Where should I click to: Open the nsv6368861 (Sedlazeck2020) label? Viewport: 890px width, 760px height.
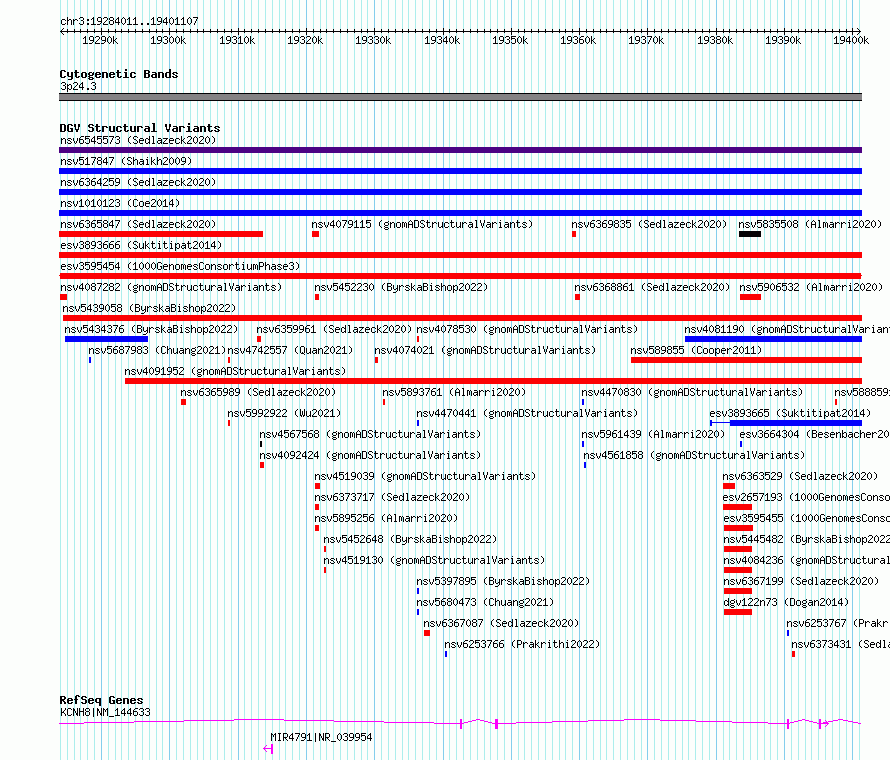coord(652,287)
